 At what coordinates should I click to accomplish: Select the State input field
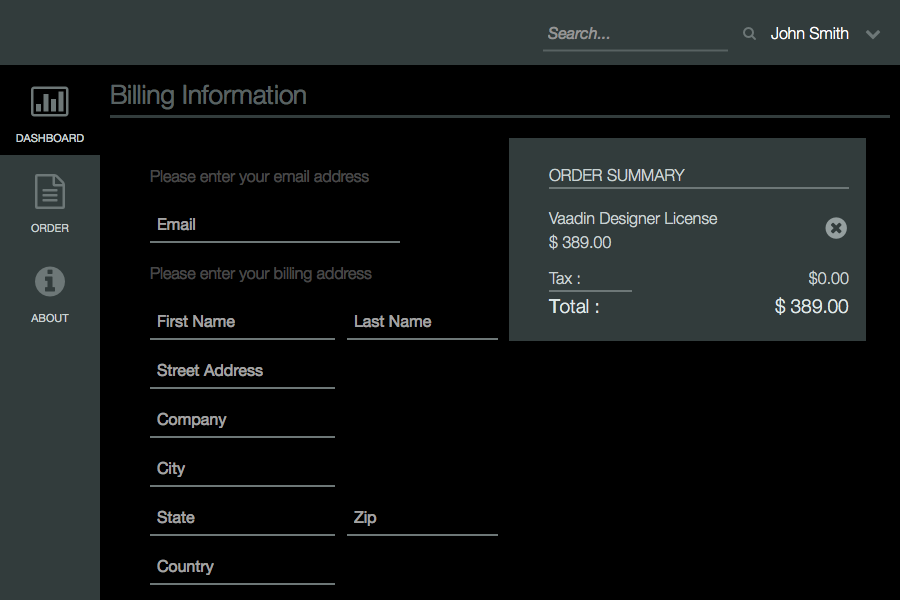coord(242,518)
